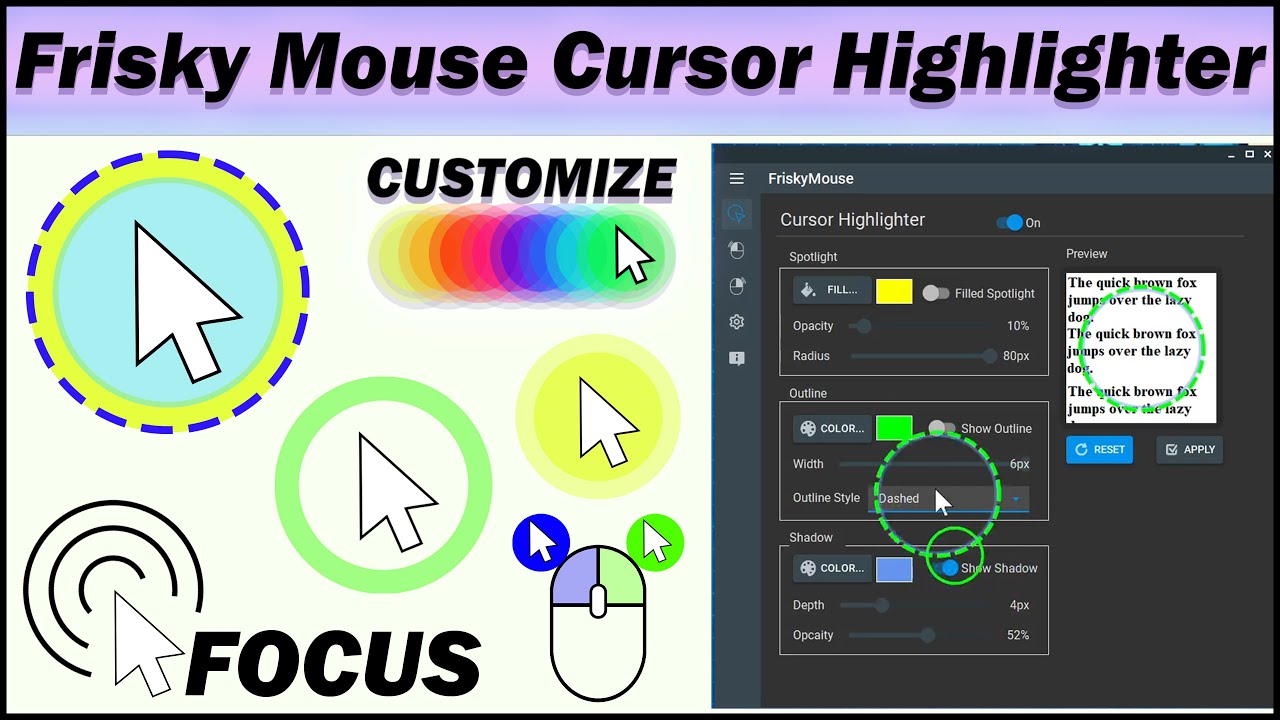The height and width of the screenshot is (720, 1280).
Task: Disable the Show Shadow switch
Action: [x=944, y=568]
